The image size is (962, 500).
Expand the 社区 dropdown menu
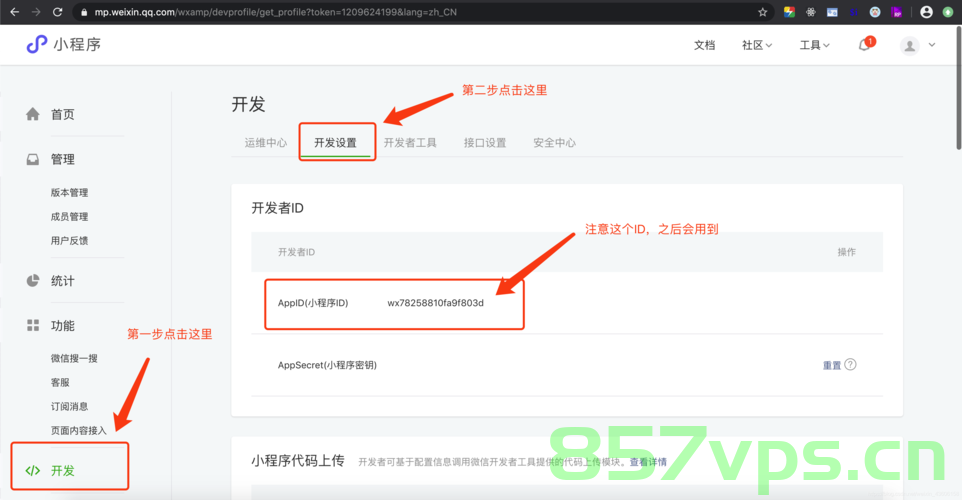[x=756, y=45]
